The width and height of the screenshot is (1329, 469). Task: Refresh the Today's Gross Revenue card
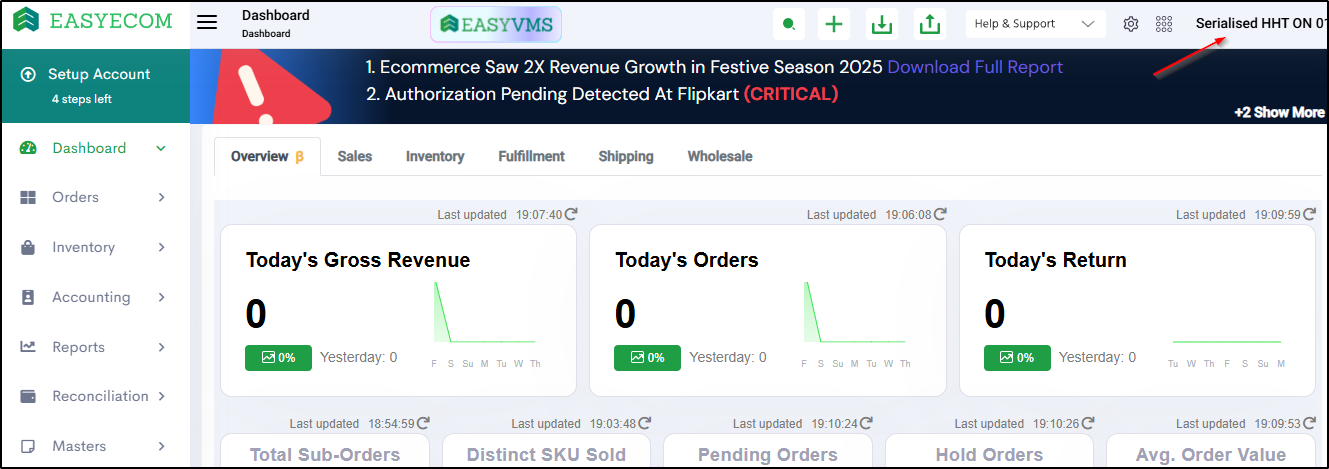pos(571,214)
